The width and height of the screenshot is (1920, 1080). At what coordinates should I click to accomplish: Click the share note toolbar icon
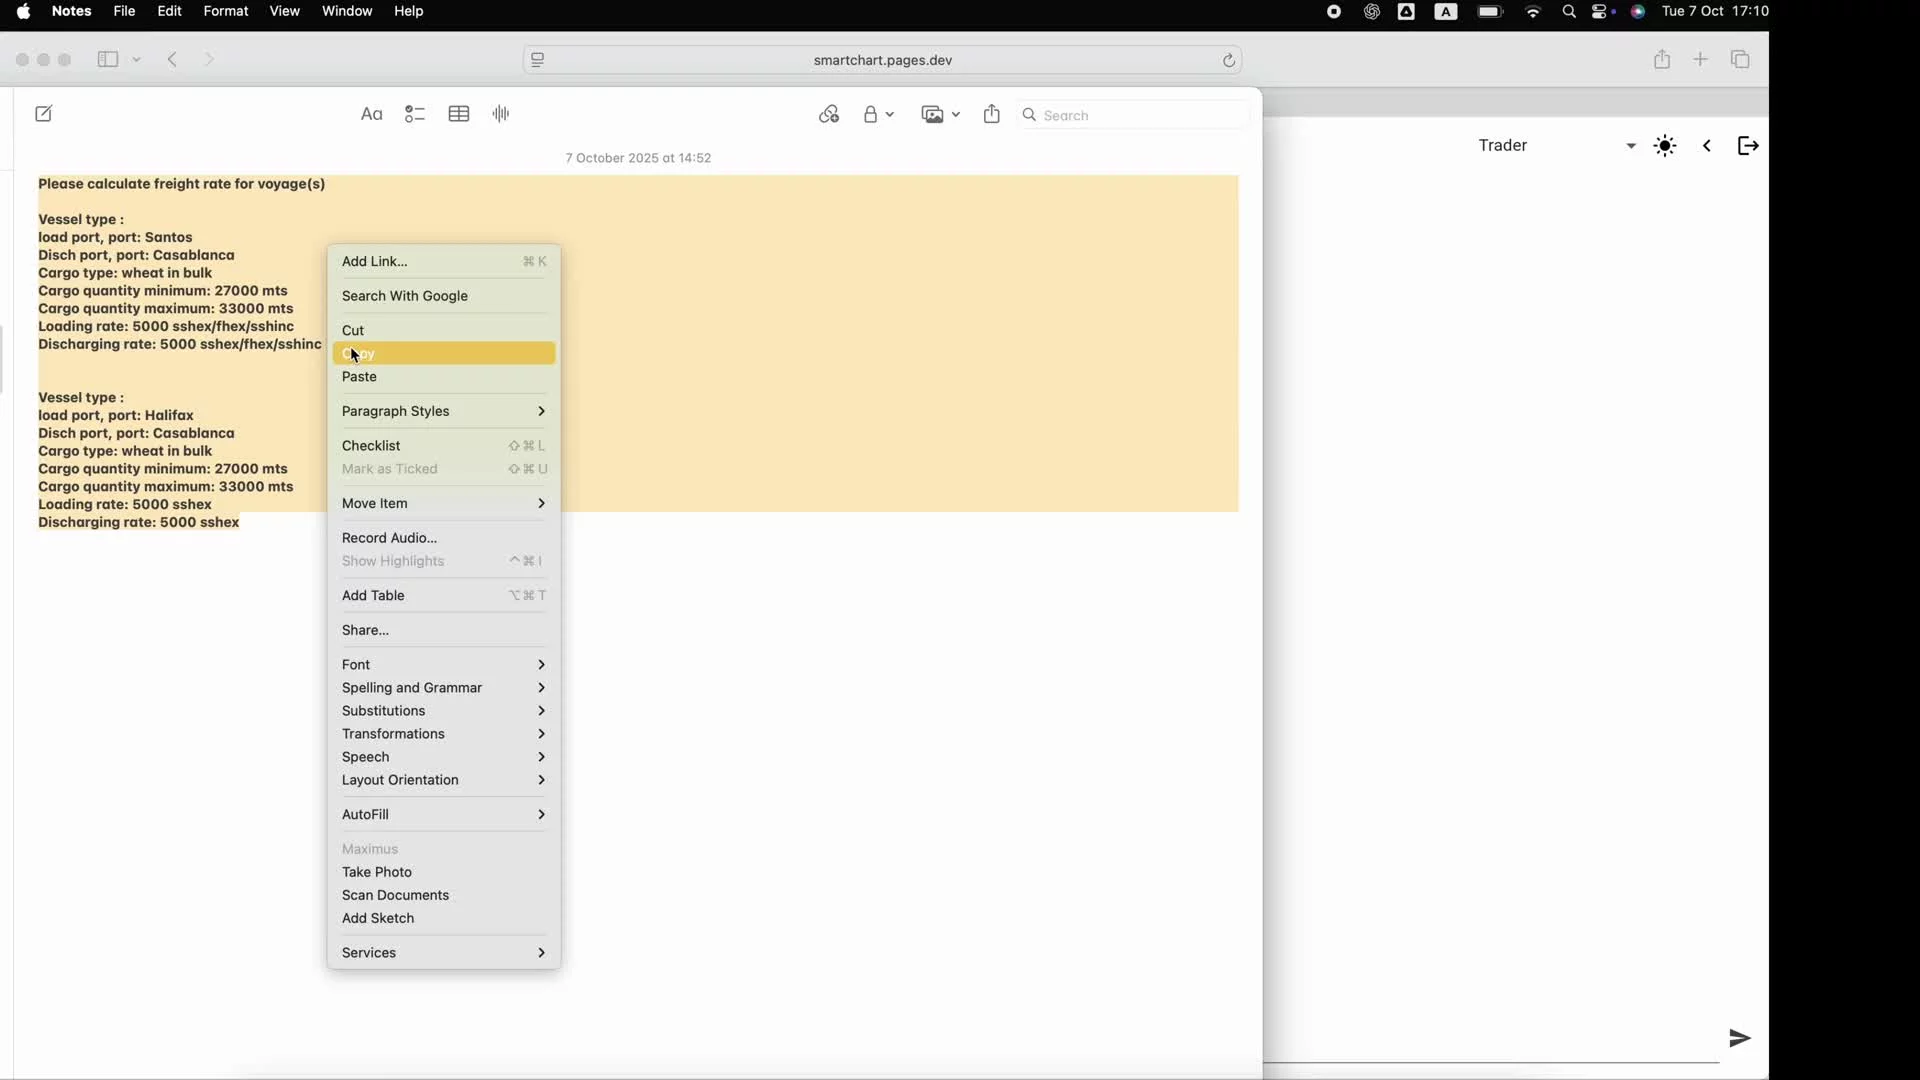click(x=992, y=114)
